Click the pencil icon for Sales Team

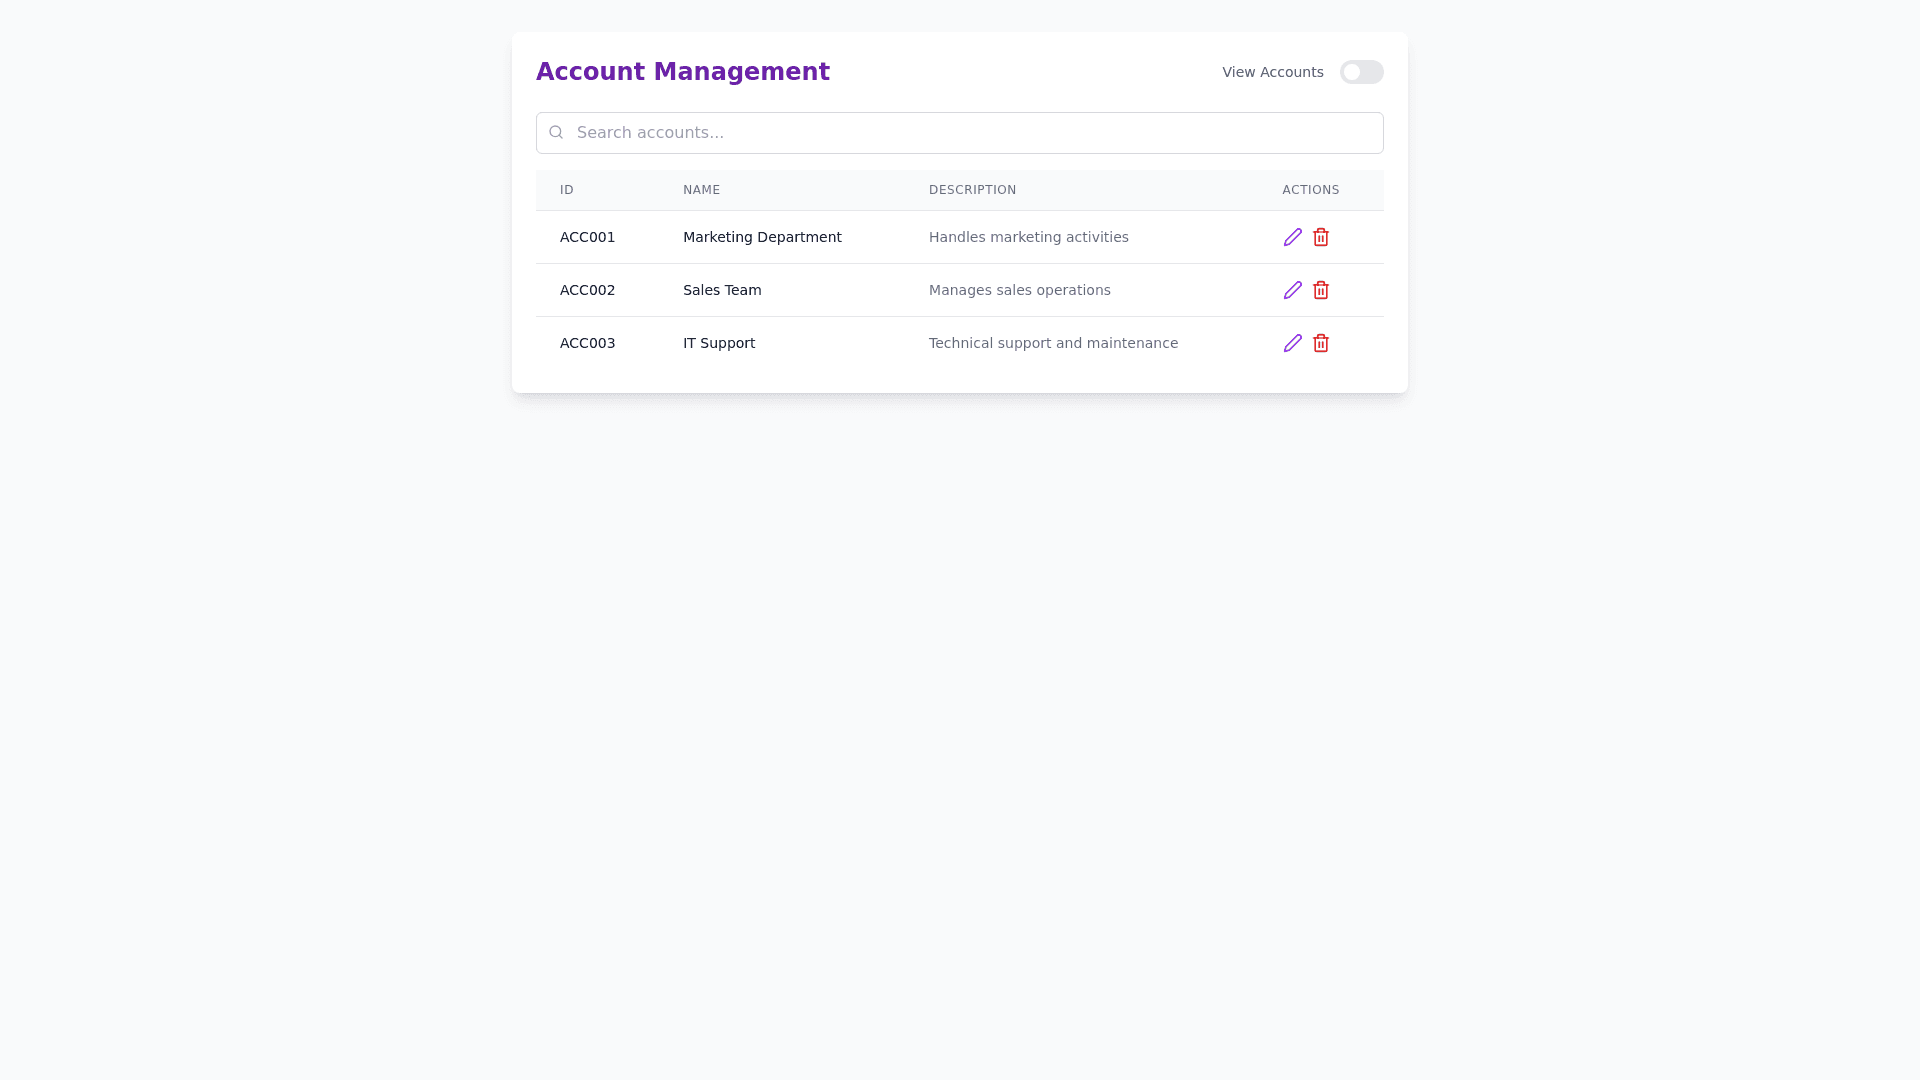pos(1293,290)
